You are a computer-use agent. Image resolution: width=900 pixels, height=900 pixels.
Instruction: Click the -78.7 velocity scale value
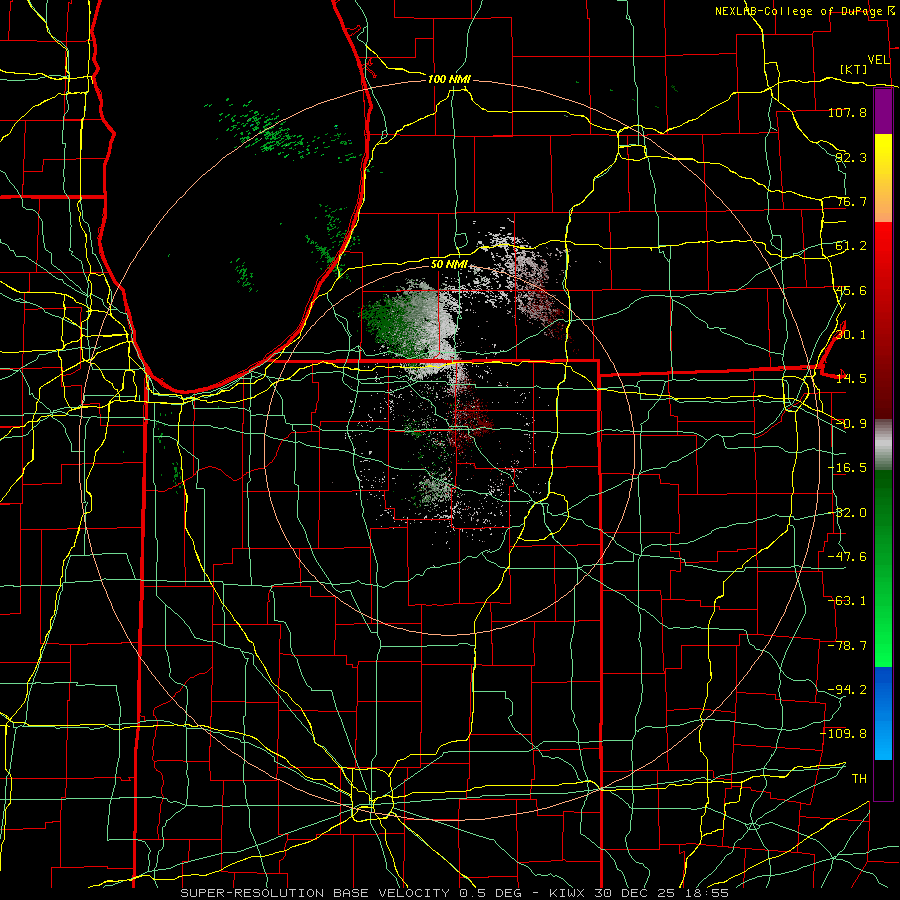[x=847, y=646]
